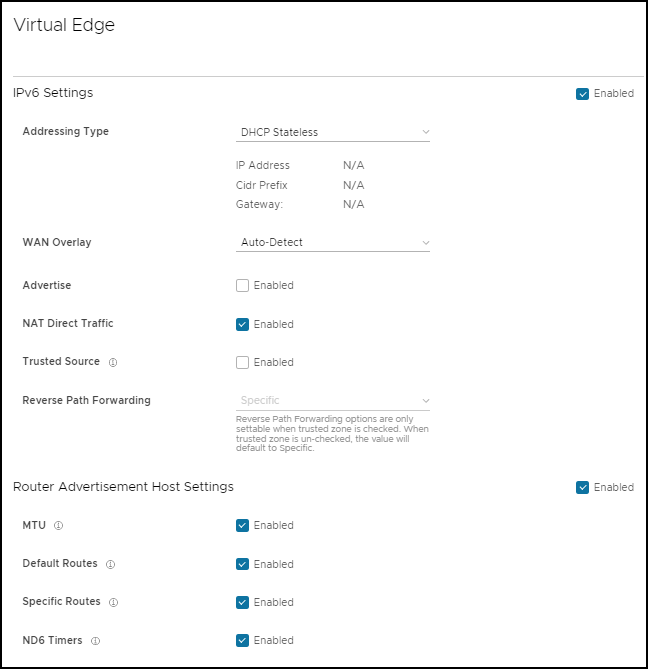Uncheck Specific Routes Enabled checkbox
This screenshot has width=648, height=669.
click(x=242, y=602)
